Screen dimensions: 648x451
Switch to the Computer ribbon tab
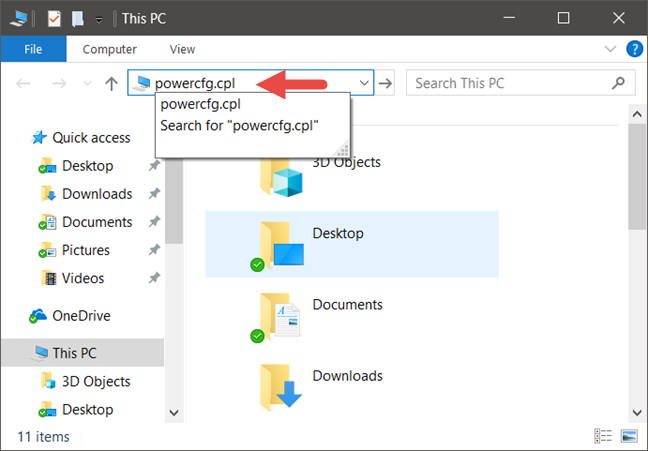pos(110,49)
